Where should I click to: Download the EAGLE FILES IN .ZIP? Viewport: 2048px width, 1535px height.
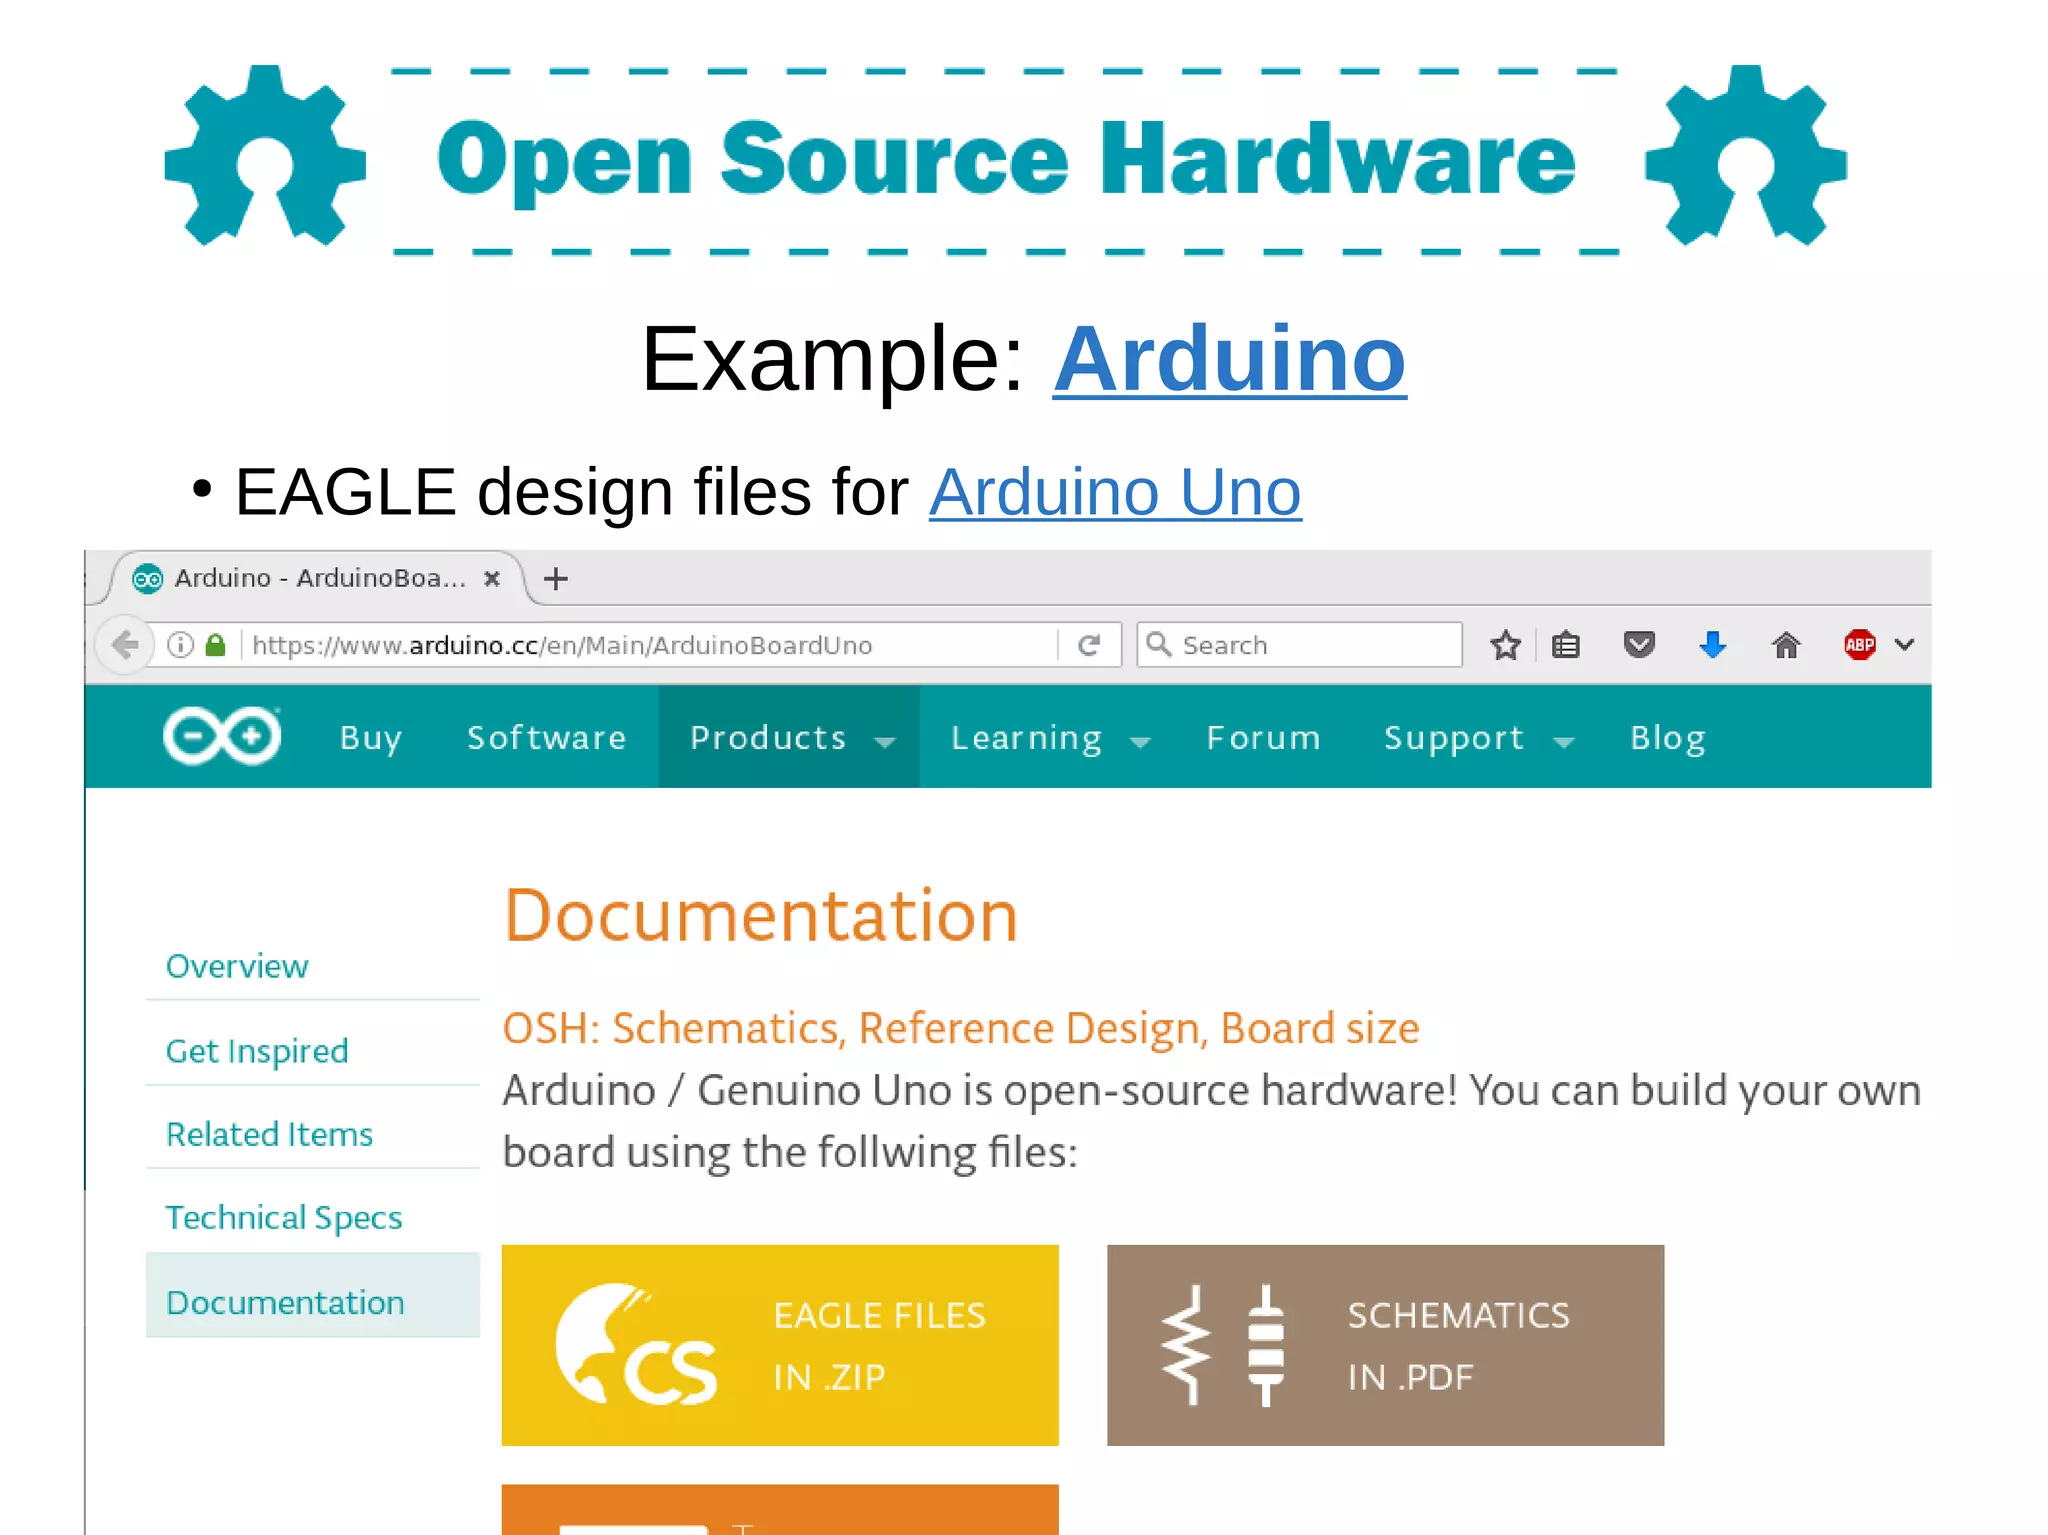780,1345
